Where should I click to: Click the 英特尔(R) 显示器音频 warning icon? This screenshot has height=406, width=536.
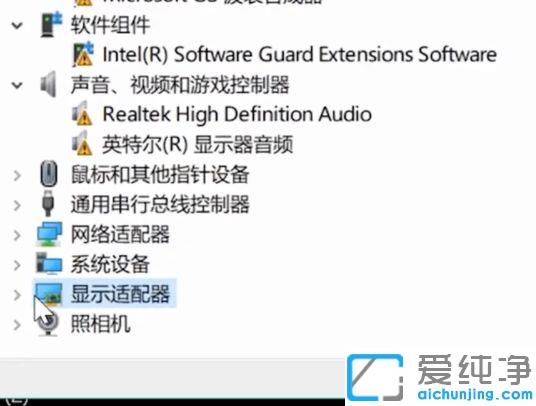coord(82,144)
